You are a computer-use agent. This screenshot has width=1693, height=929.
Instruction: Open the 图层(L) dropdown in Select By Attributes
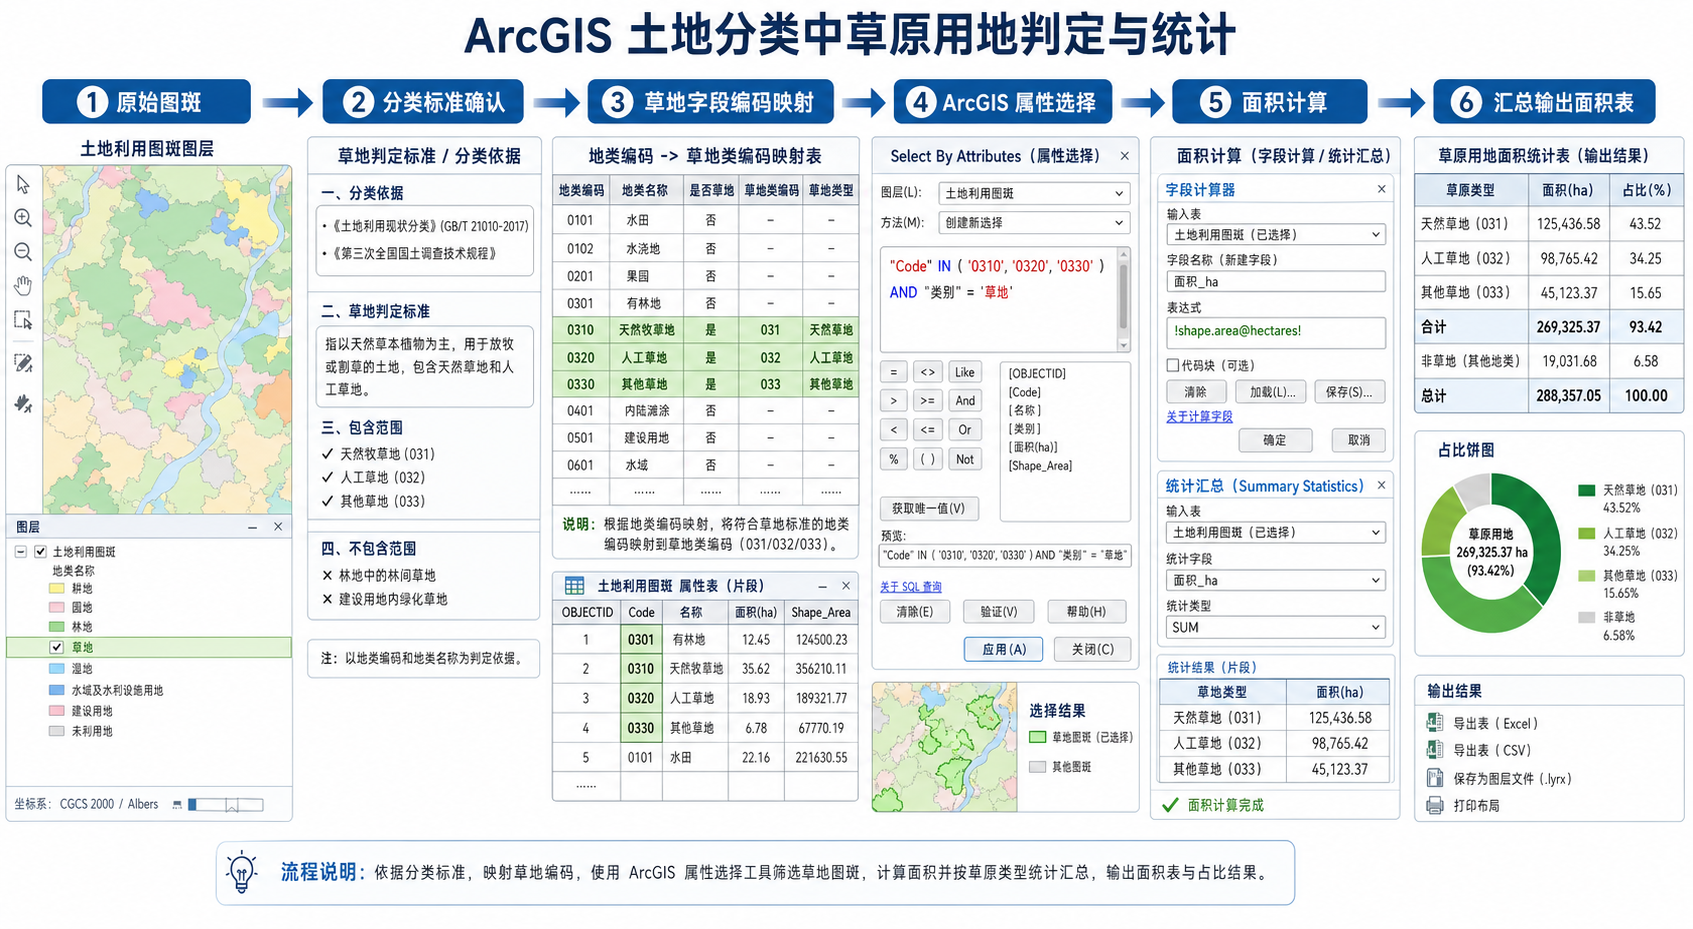[x=1034, y=193]
